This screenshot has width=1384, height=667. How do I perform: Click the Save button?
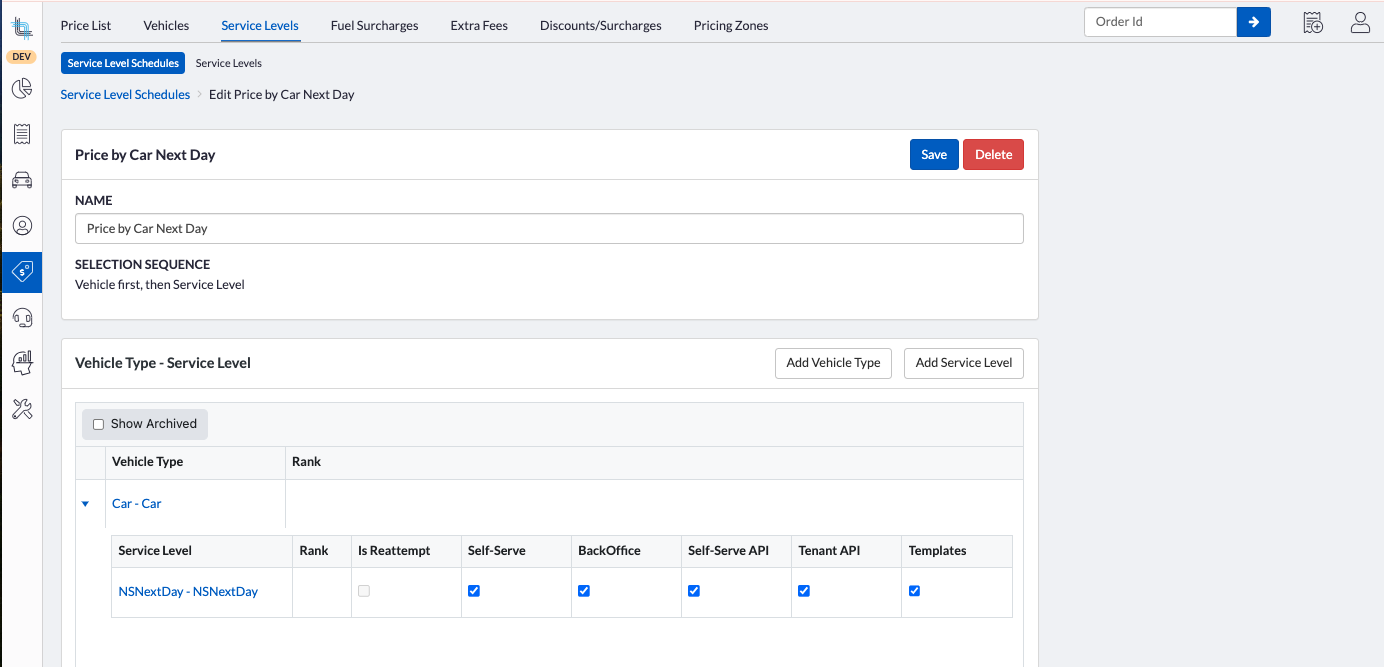tap(934, 154)
